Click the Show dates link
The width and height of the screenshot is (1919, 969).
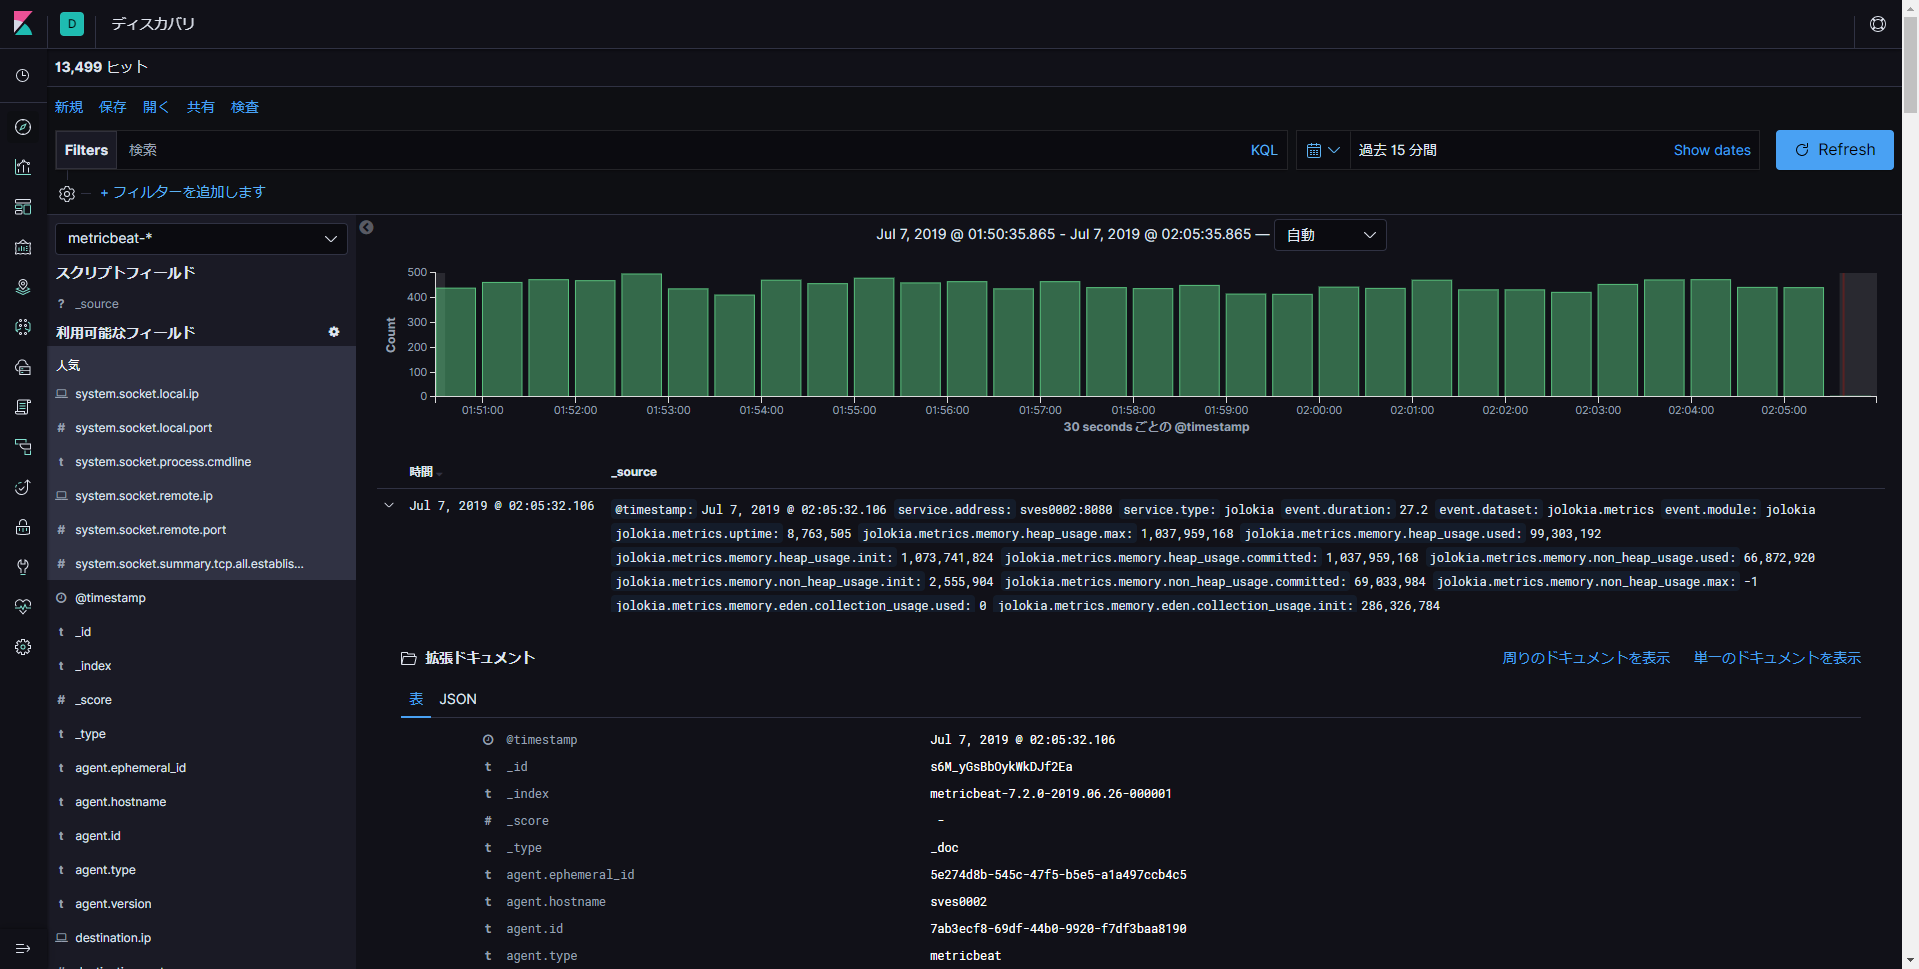pos(1711,150)
